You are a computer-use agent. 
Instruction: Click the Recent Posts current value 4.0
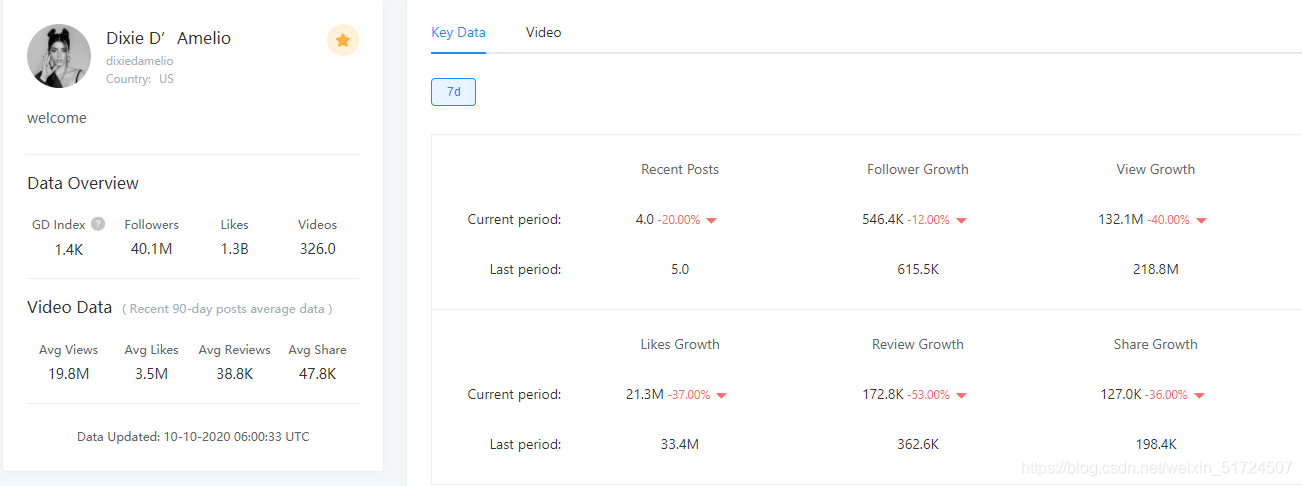tap(644, 219)
